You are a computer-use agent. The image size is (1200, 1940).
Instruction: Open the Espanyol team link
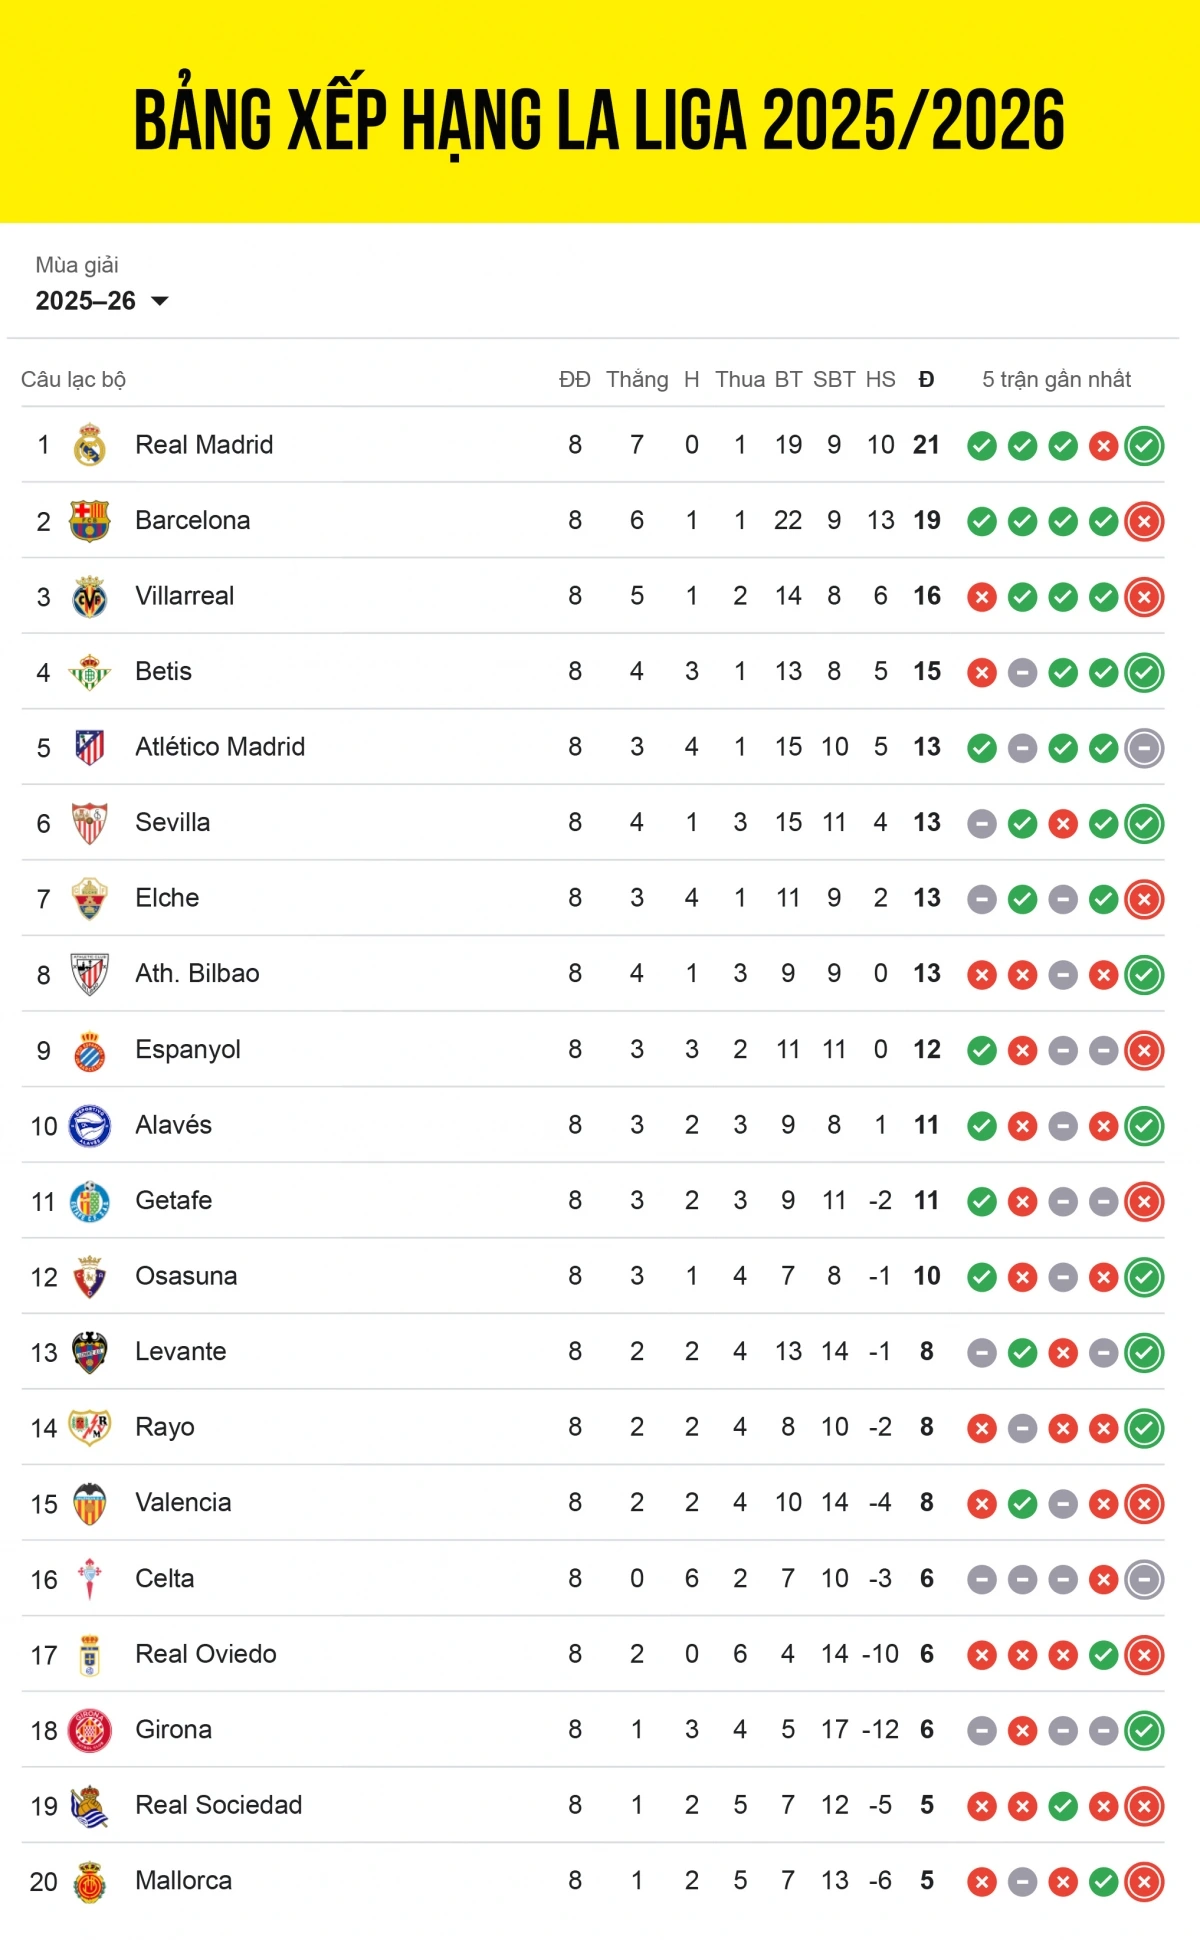(188, 1049)
